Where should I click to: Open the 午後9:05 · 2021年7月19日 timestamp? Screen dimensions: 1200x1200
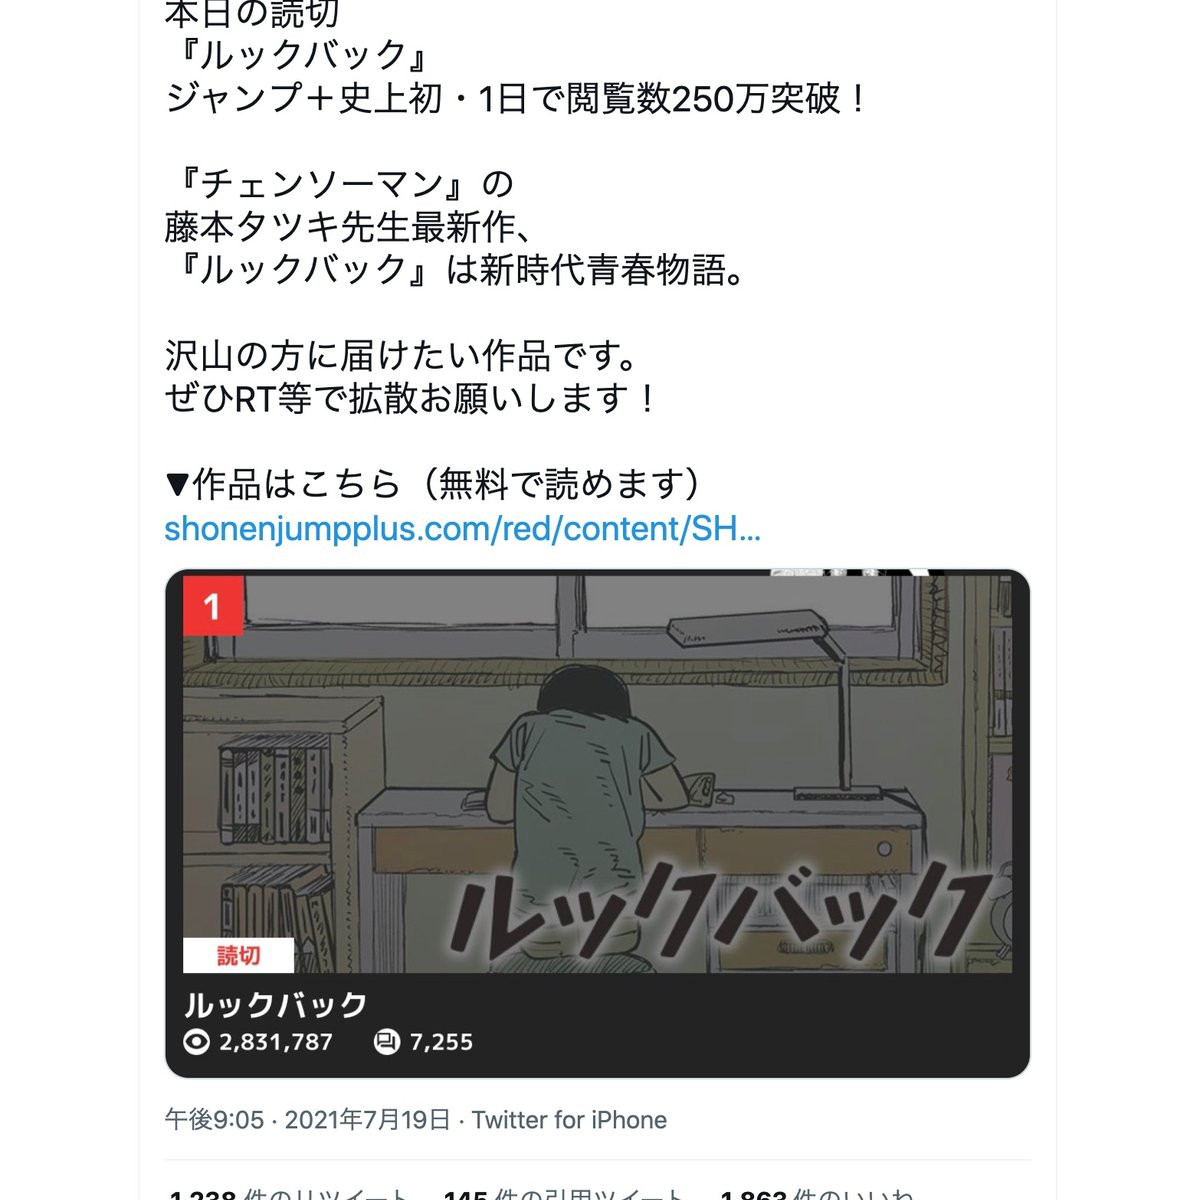click(307, 1120)
